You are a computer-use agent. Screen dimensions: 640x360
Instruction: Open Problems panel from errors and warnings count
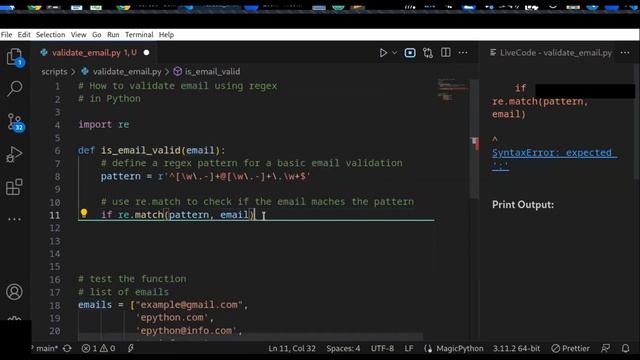[x=98, y=349]
